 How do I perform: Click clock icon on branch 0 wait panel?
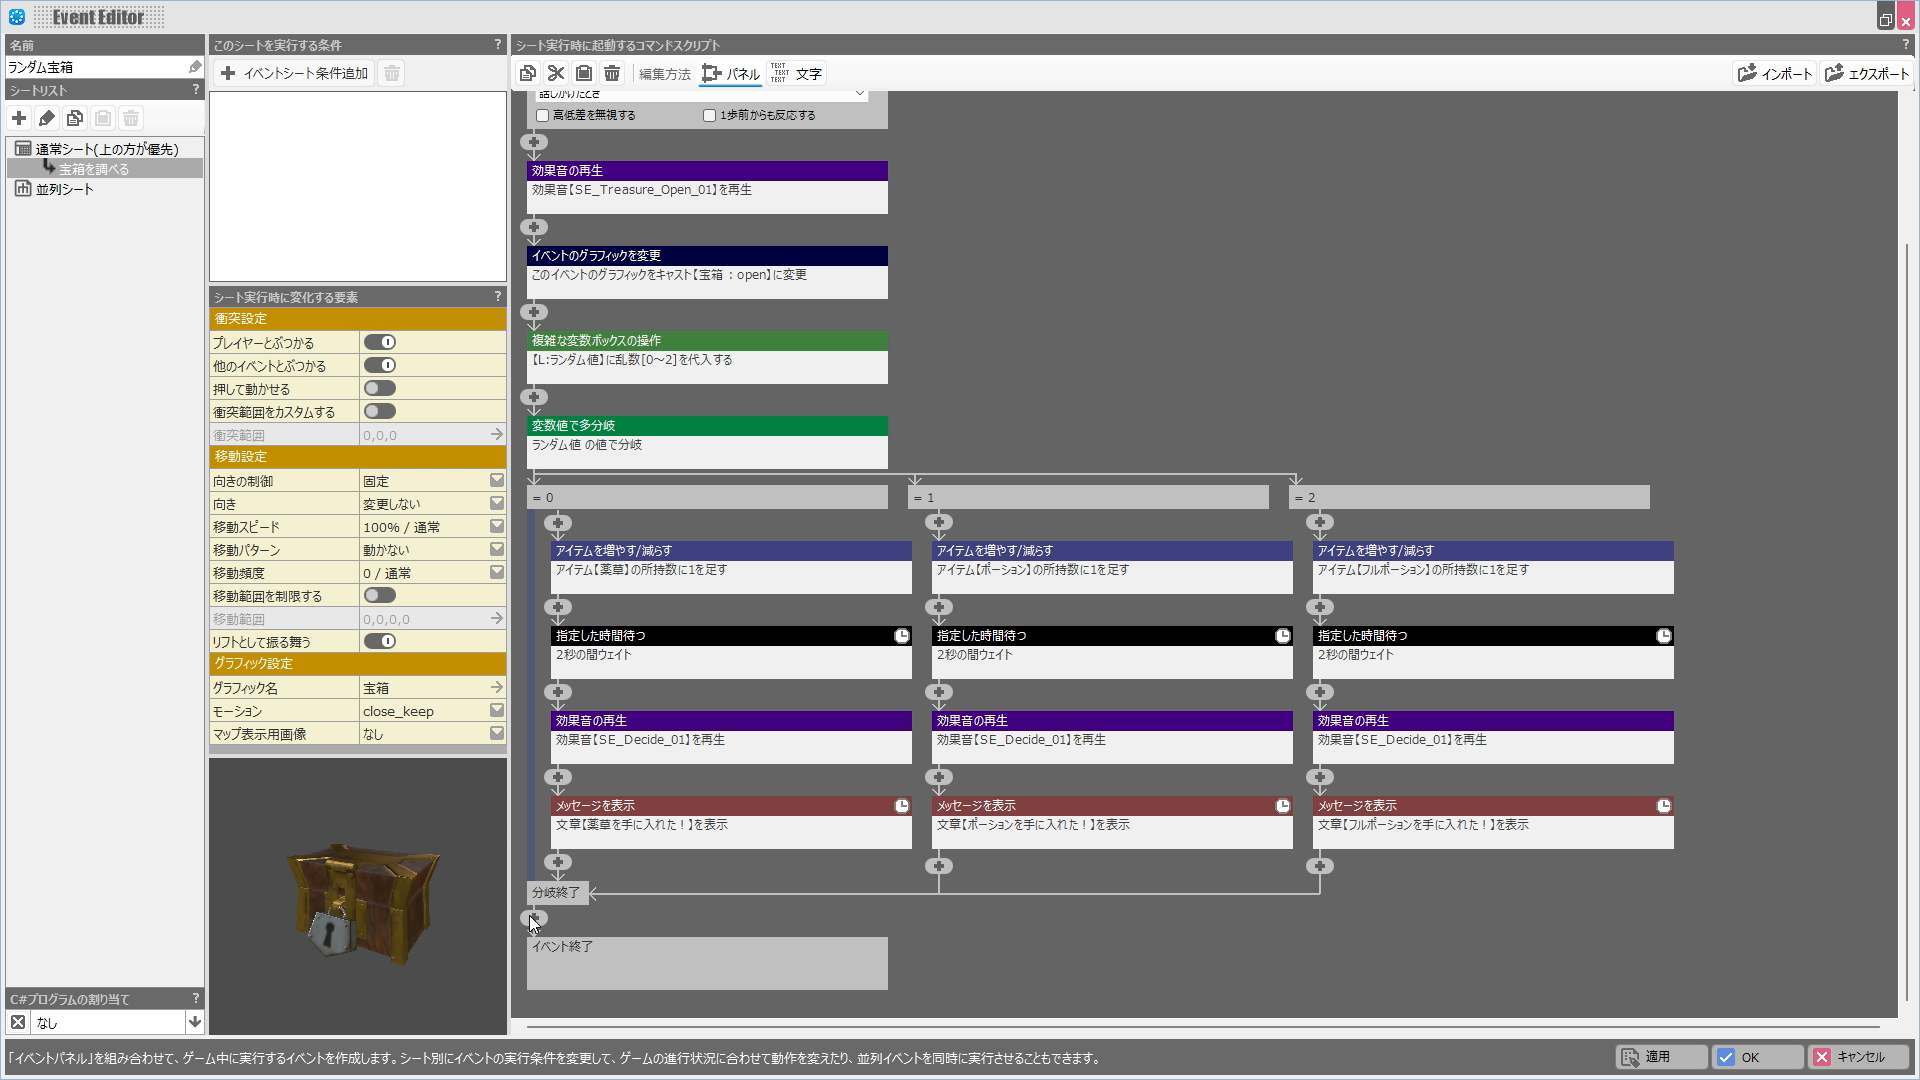[x=902, y=636]
